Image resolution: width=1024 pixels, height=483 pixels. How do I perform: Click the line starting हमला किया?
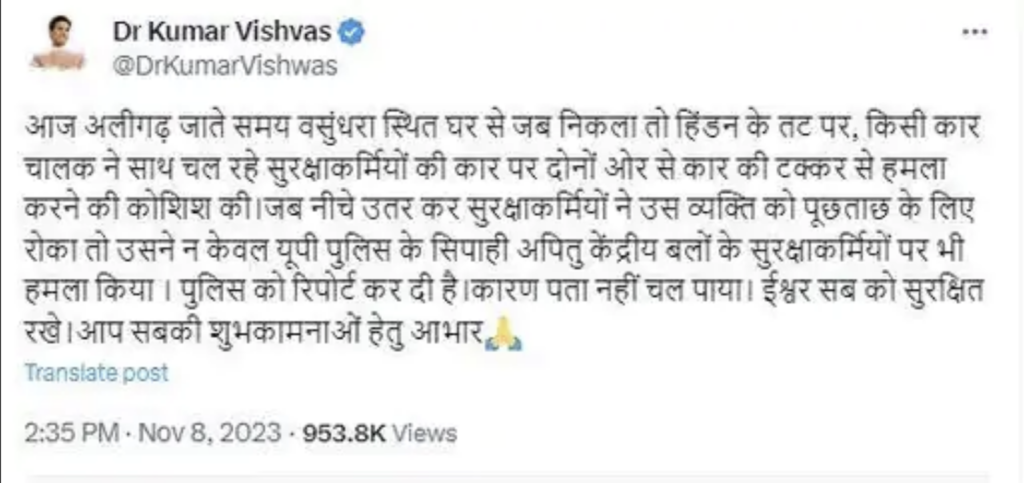click(504, 293)
